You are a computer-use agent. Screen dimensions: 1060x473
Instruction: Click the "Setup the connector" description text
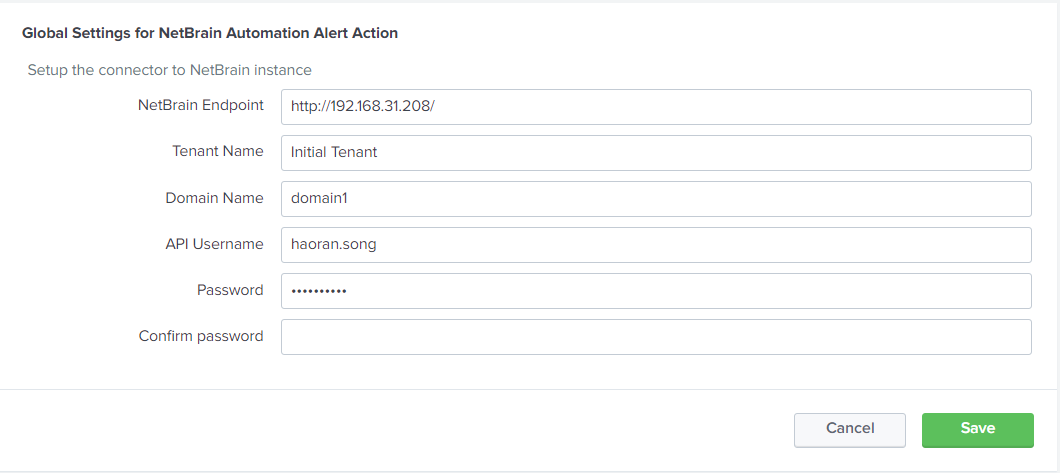click(x=169, y=70)
